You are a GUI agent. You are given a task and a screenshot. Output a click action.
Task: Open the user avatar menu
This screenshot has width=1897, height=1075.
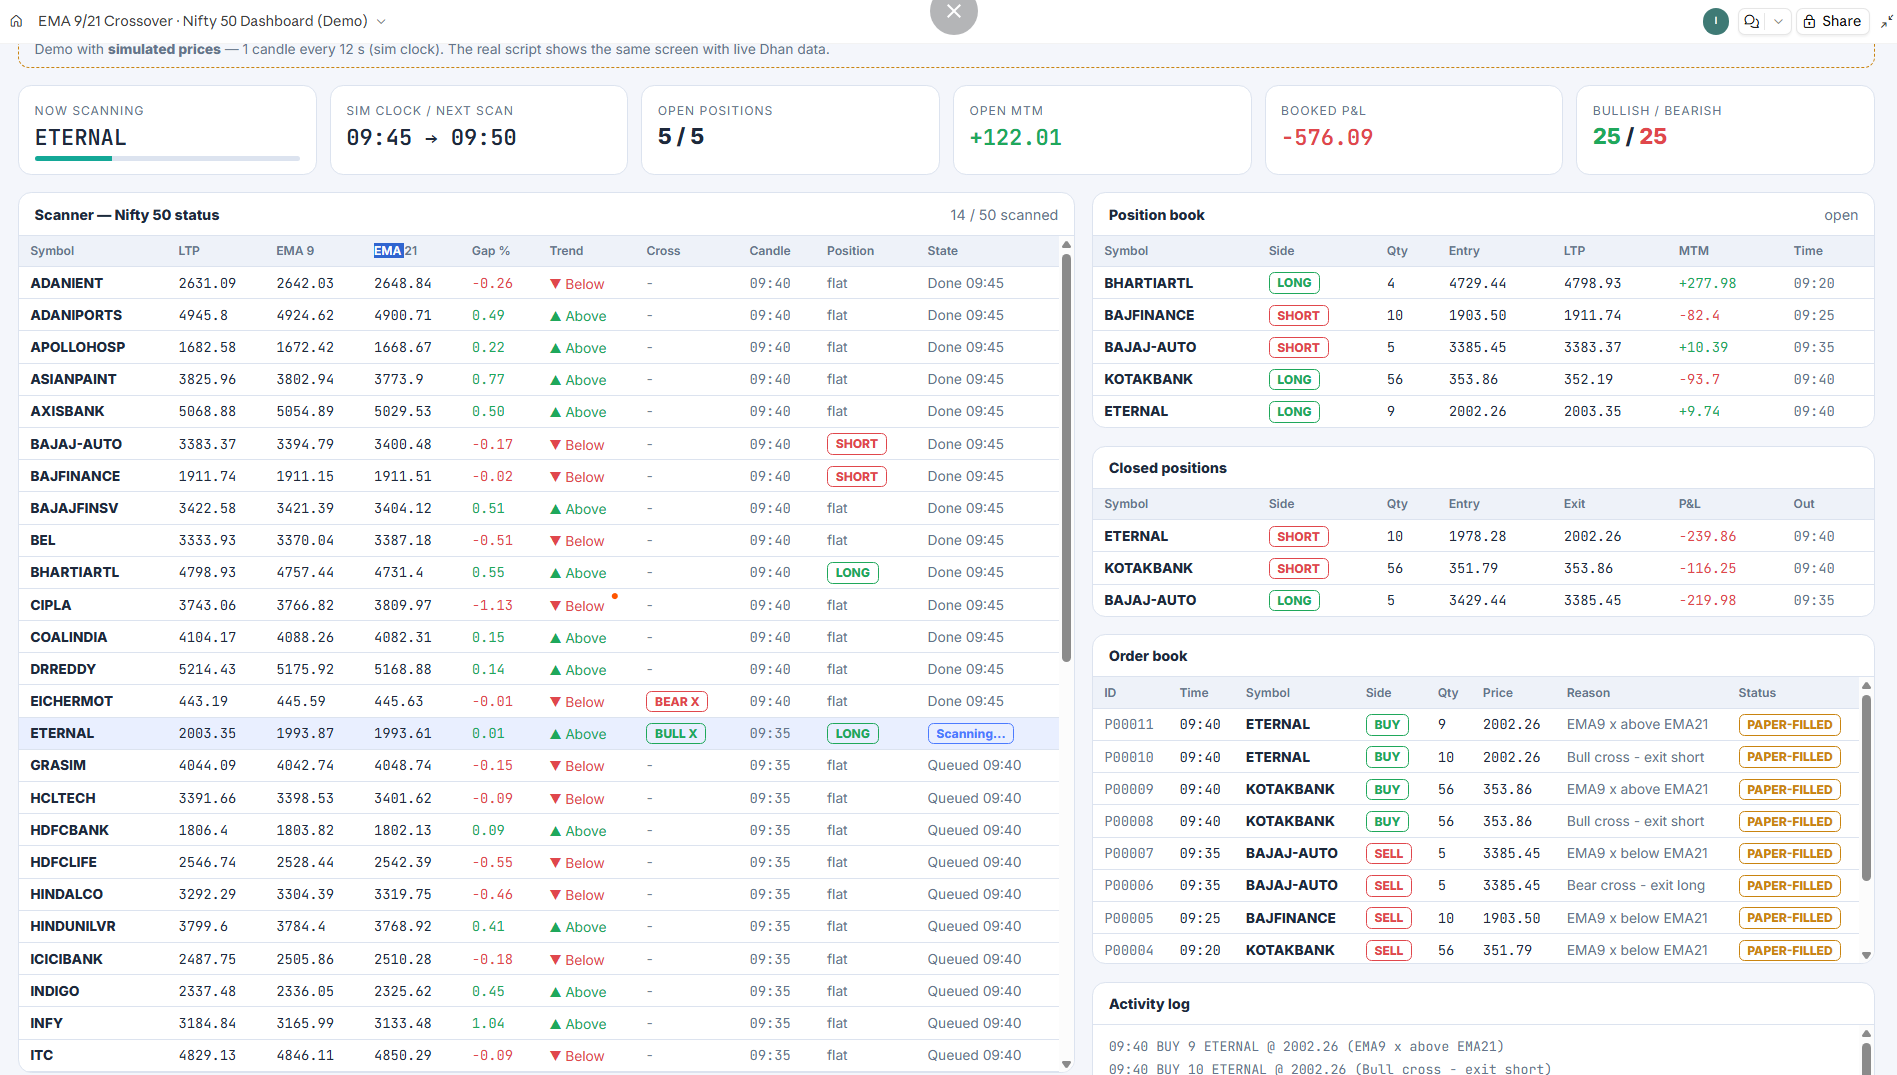(1716, 21)
